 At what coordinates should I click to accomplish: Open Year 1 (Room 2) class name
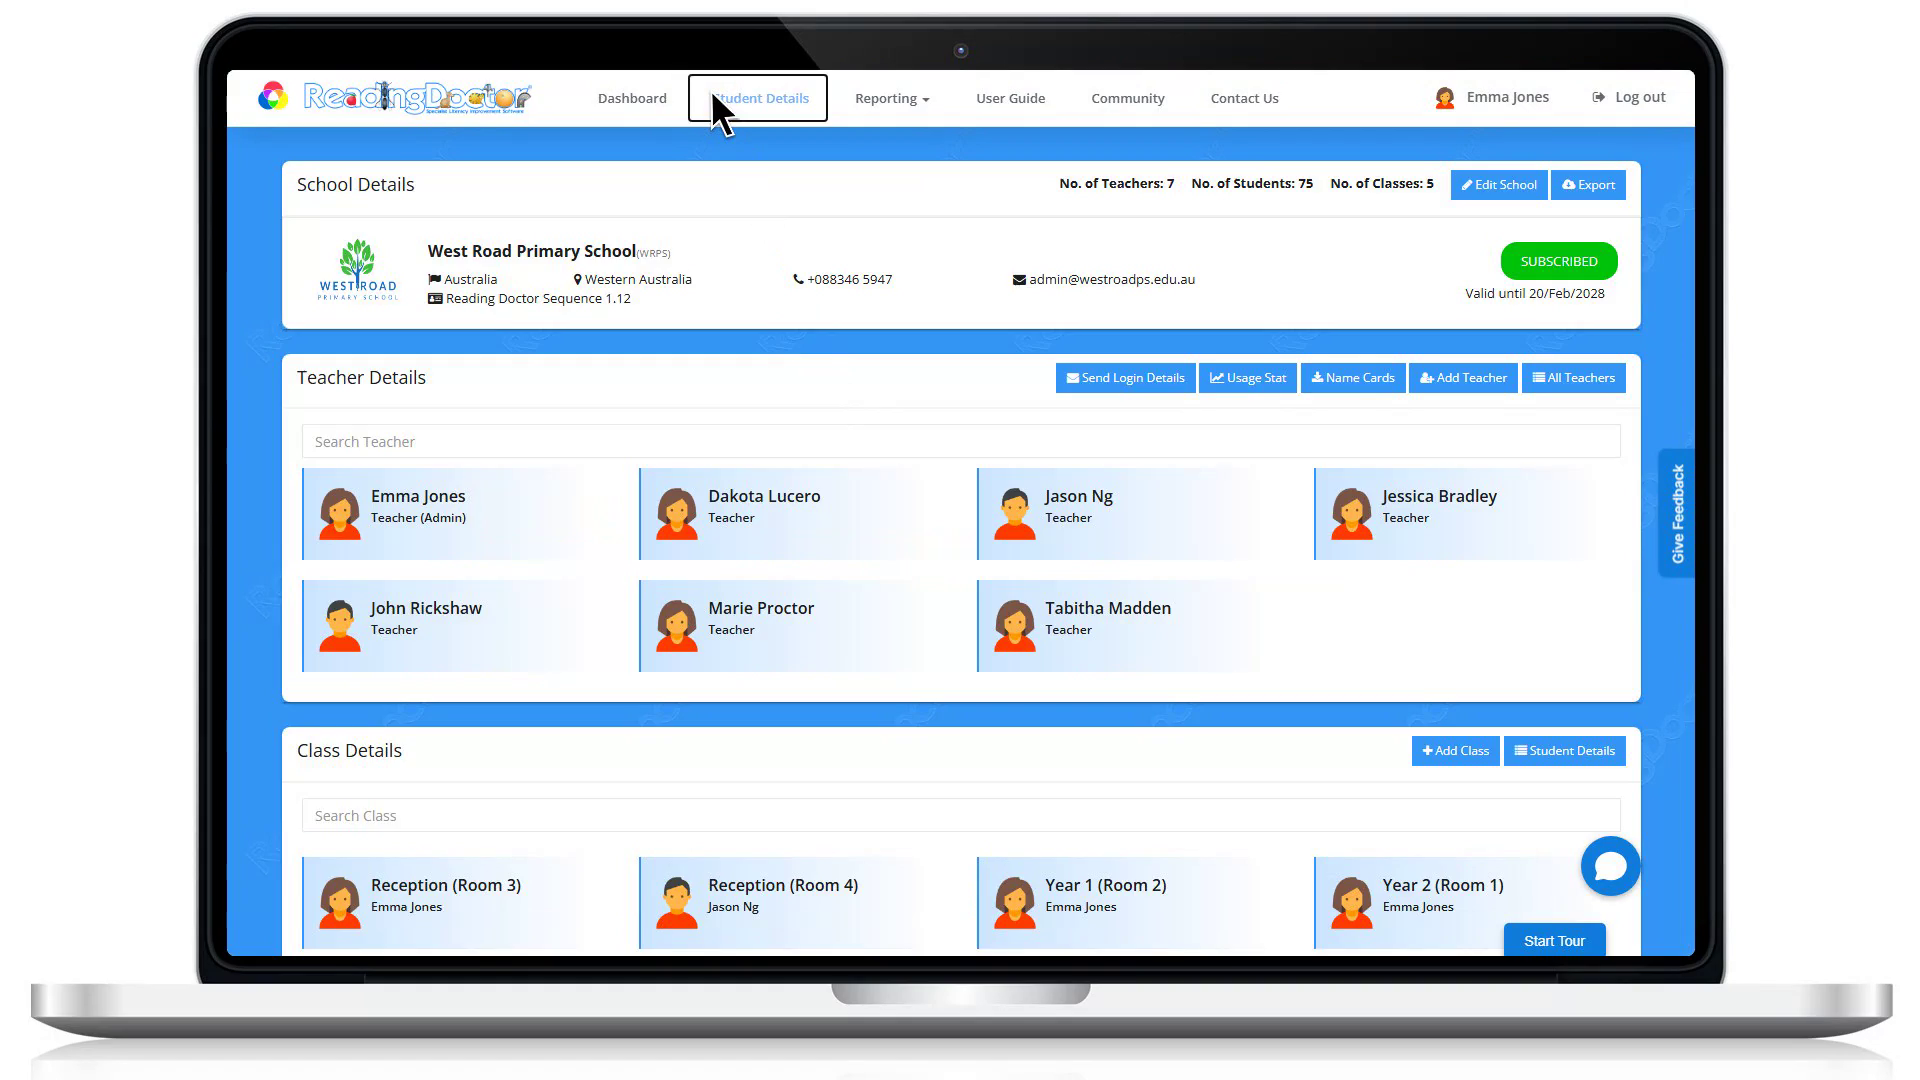click(x=1106, y=885)
